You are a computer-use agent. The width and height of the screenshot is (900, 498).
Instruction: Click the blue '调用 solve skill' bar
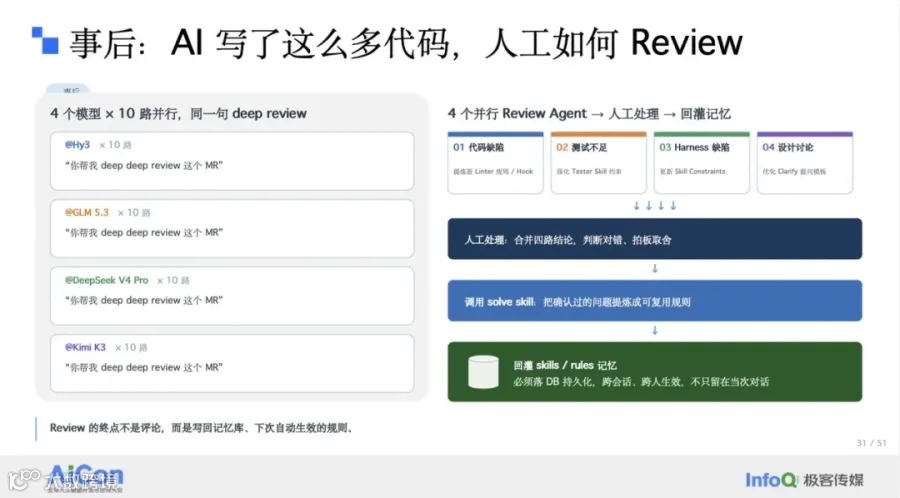(x=655, y=301)
